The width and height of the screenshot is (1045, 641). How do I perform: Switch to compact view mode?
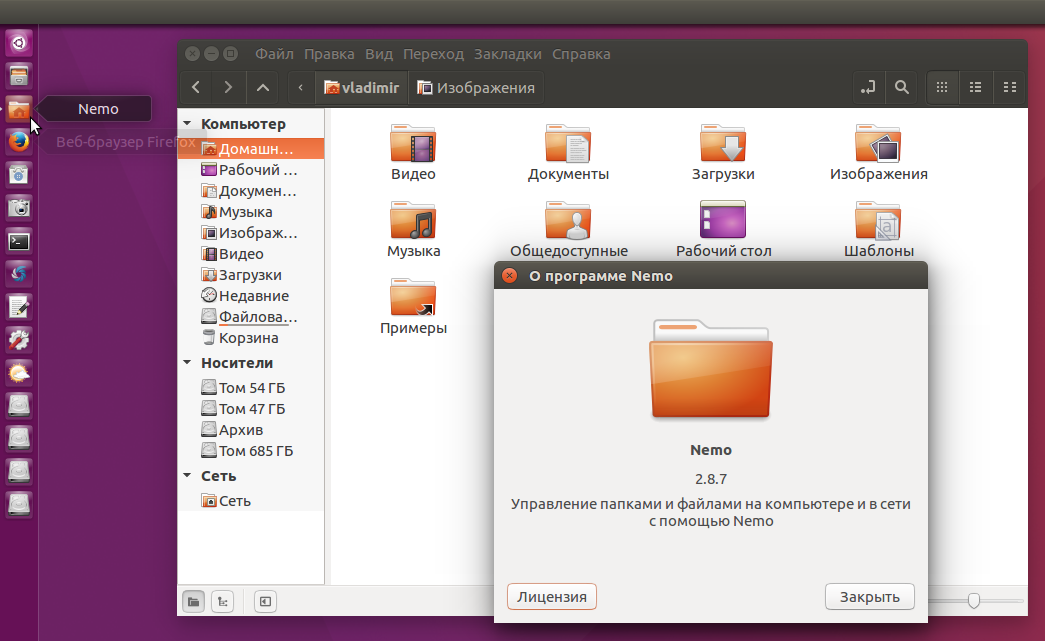point(1010,87)
